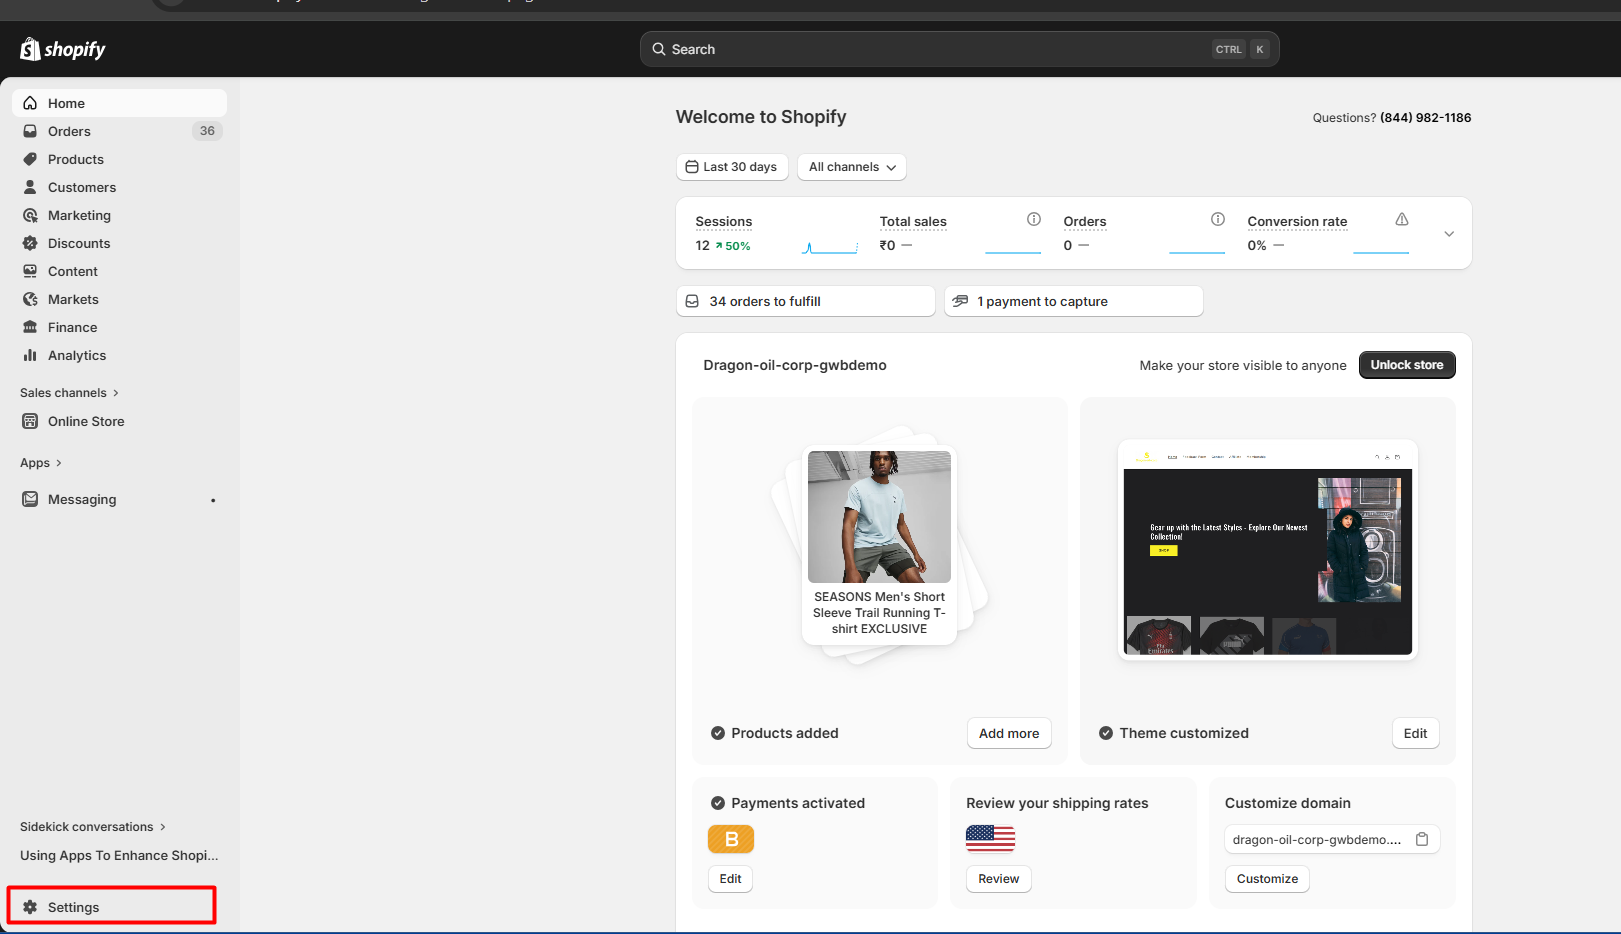Open the All channels dropdown

click(852, 167)
